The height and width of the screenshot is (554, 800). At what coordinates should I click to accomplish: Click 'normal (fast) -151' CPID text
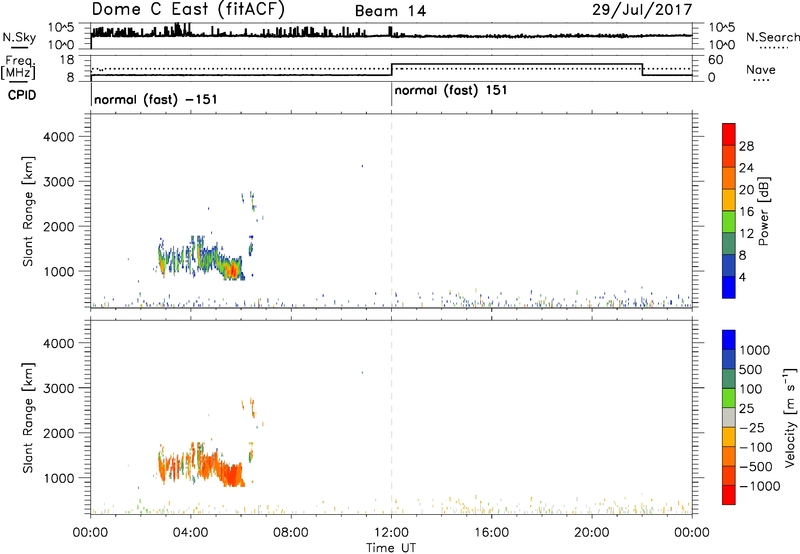coord(156,99)
